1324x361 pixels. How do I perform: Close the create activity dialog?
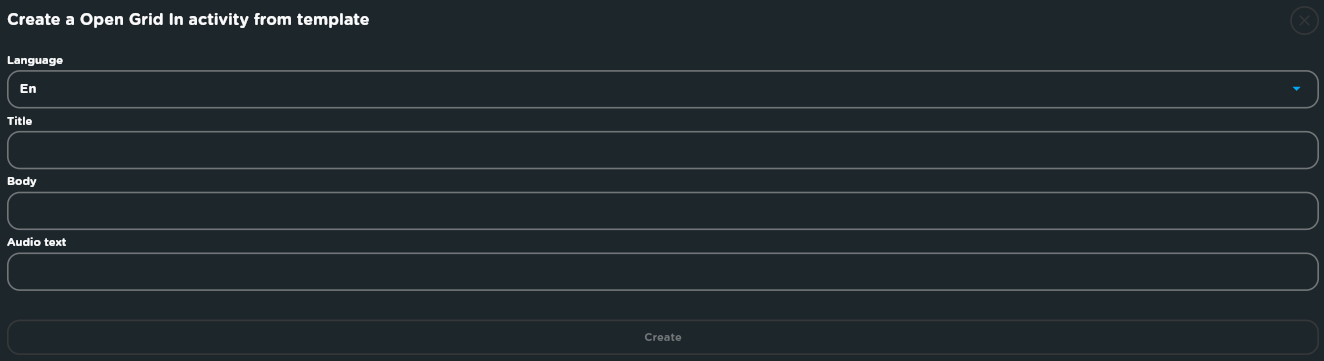1304,20
